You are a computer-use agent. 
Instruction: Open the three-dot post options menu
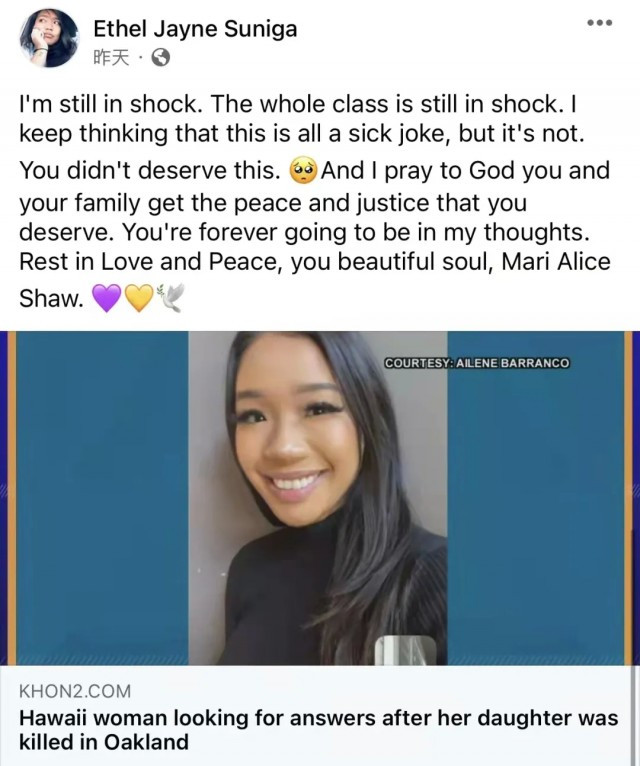pyautogui.click(x=599, y=22)
